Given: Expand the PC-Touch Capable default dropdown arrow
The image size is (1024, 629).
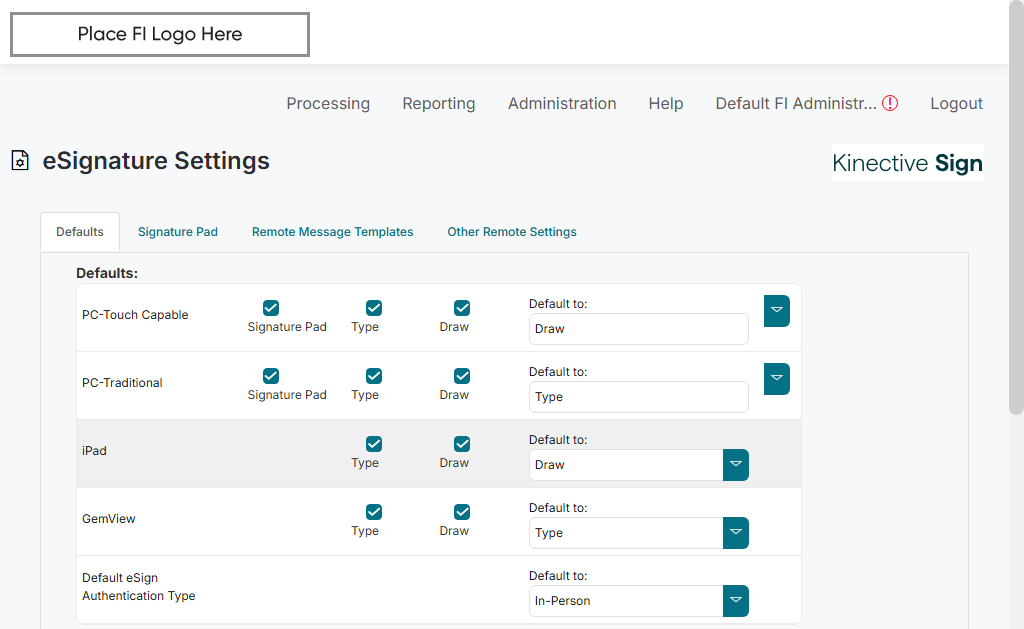Looking at the screenshot, I should 777,311.
